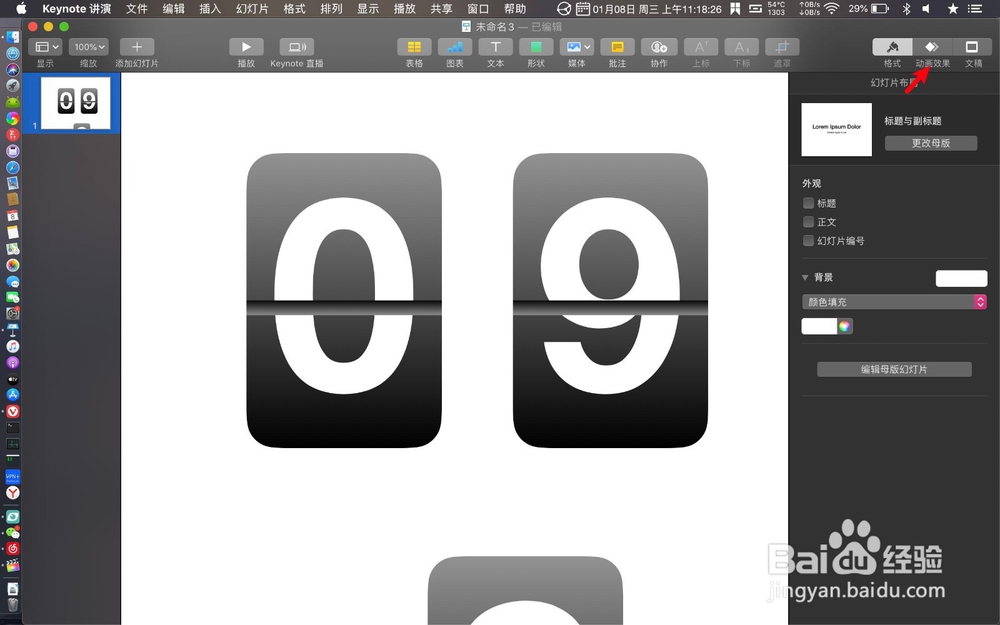Select the 9 flip-clock image
Viewport: 1000px width, 625px height.
(x=610, y=300)
